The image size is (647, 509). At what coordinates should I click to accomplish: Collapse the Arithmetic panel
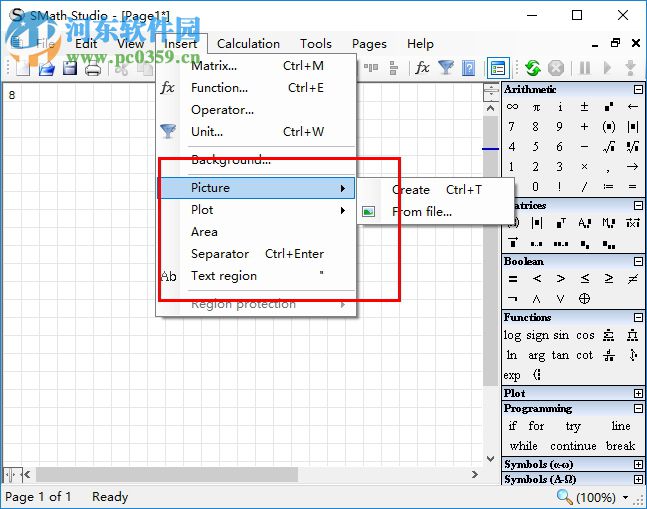(638, 90)
